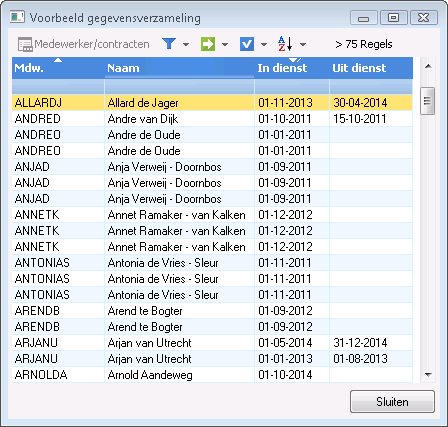448x427 pixels.
Task: Click the filter field under Naam column
Action: [x=179, y=87]
